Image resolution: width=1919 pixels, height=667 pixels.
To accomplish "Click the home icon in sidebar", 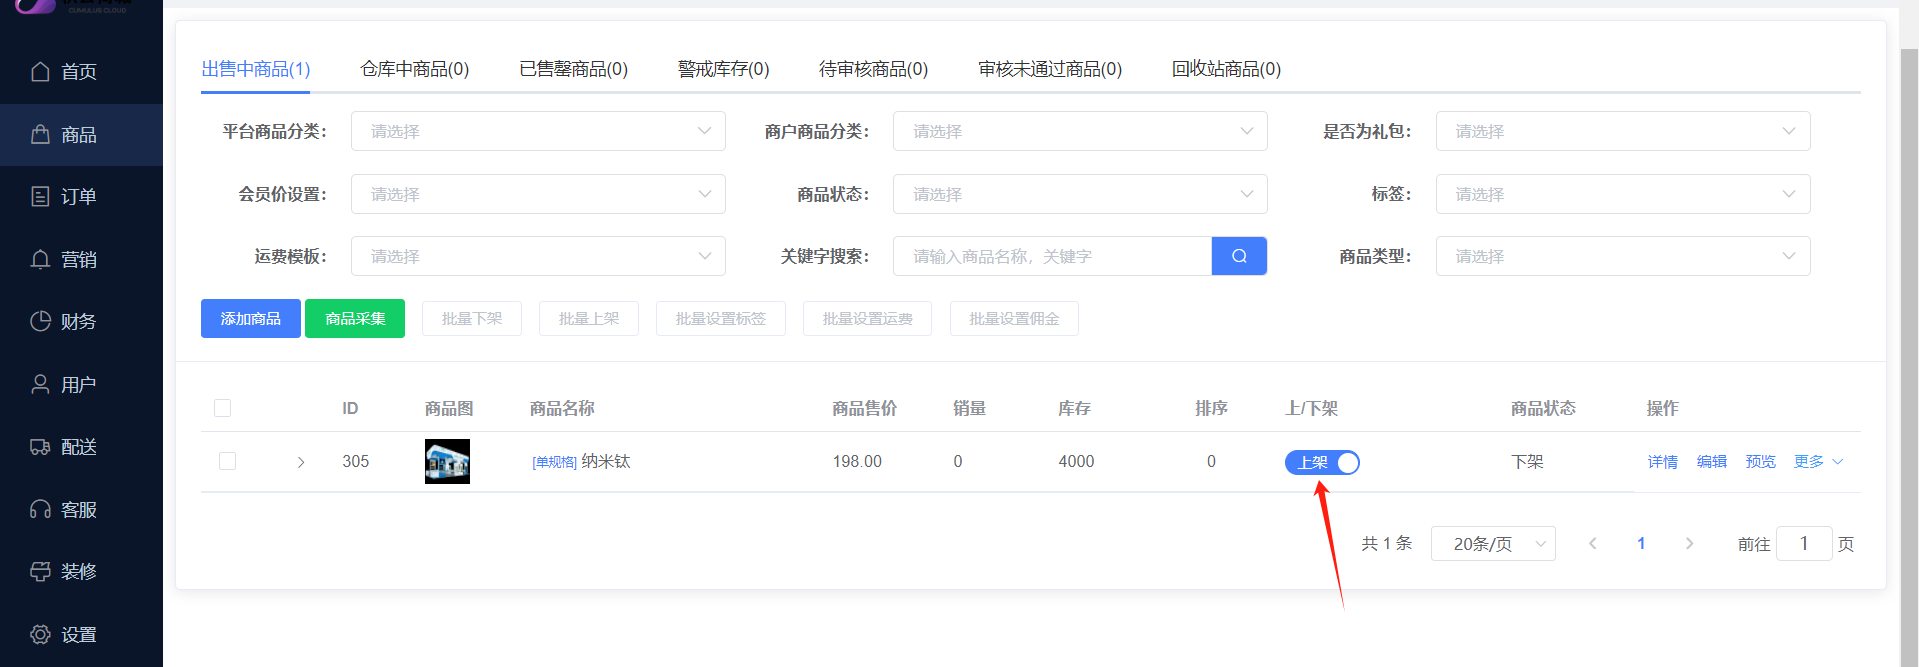I will point(40,72).
